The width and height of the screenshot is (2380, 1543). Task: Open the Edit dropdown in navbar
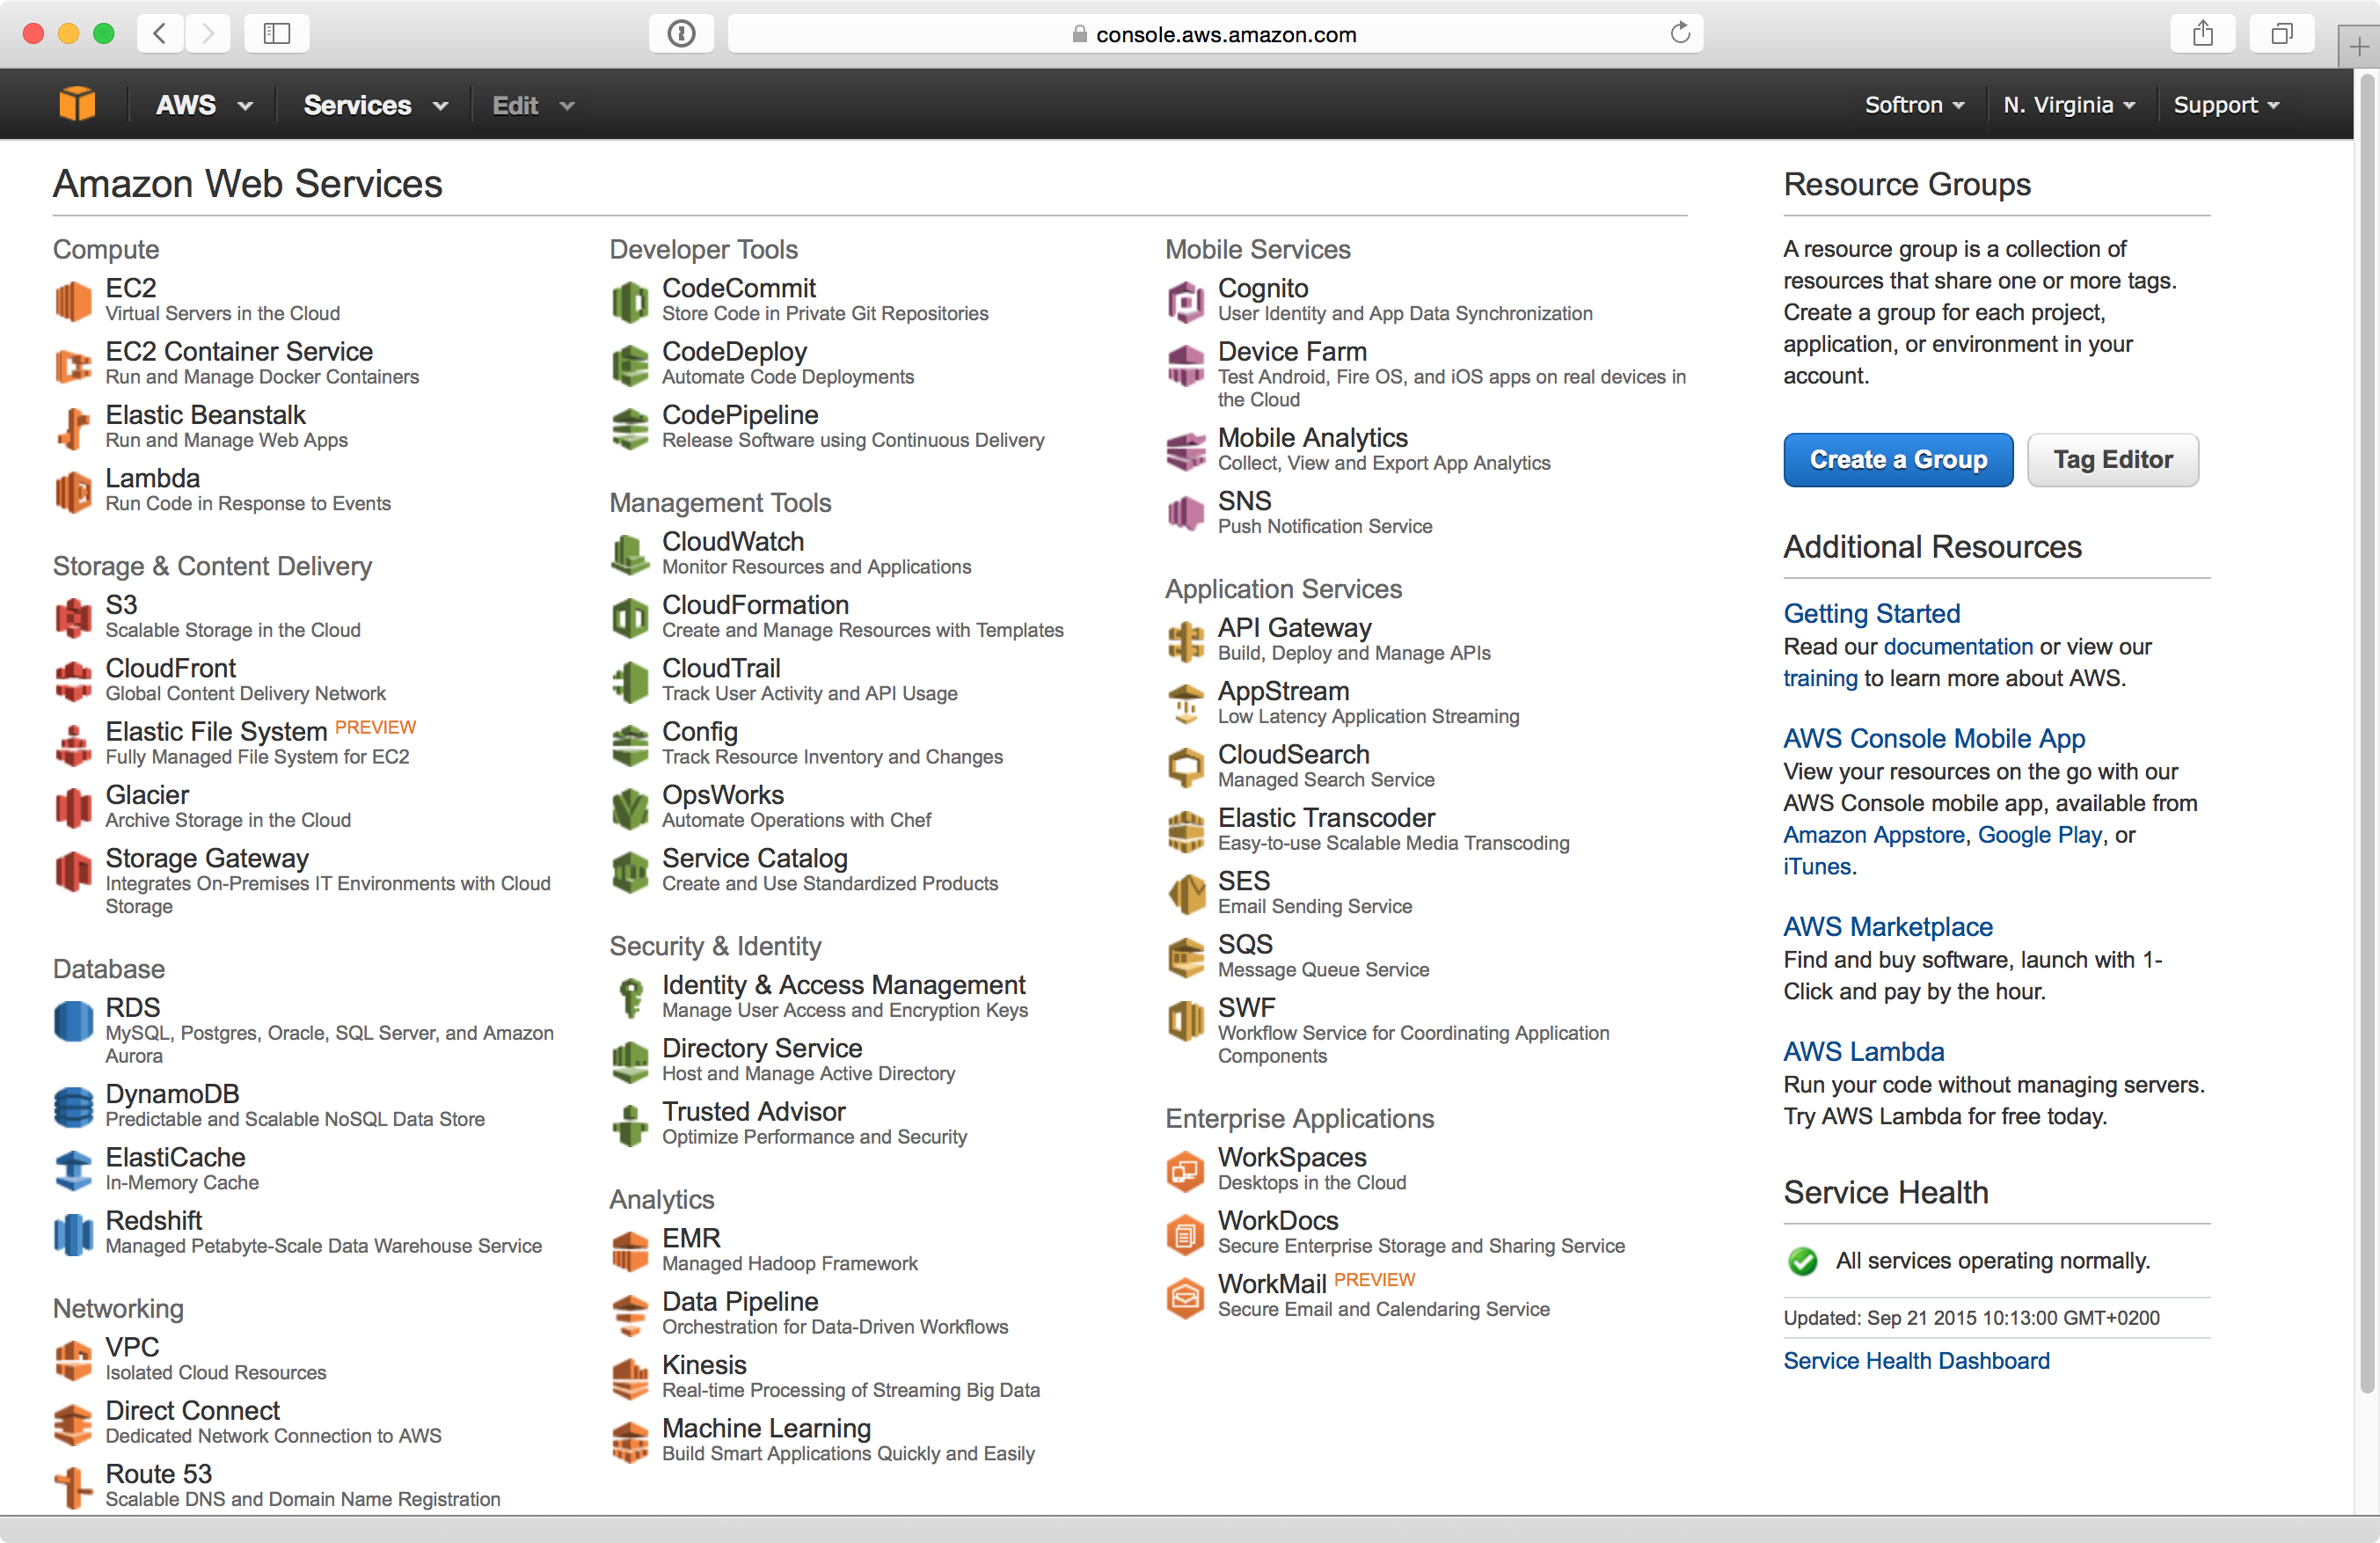(532, 105)
